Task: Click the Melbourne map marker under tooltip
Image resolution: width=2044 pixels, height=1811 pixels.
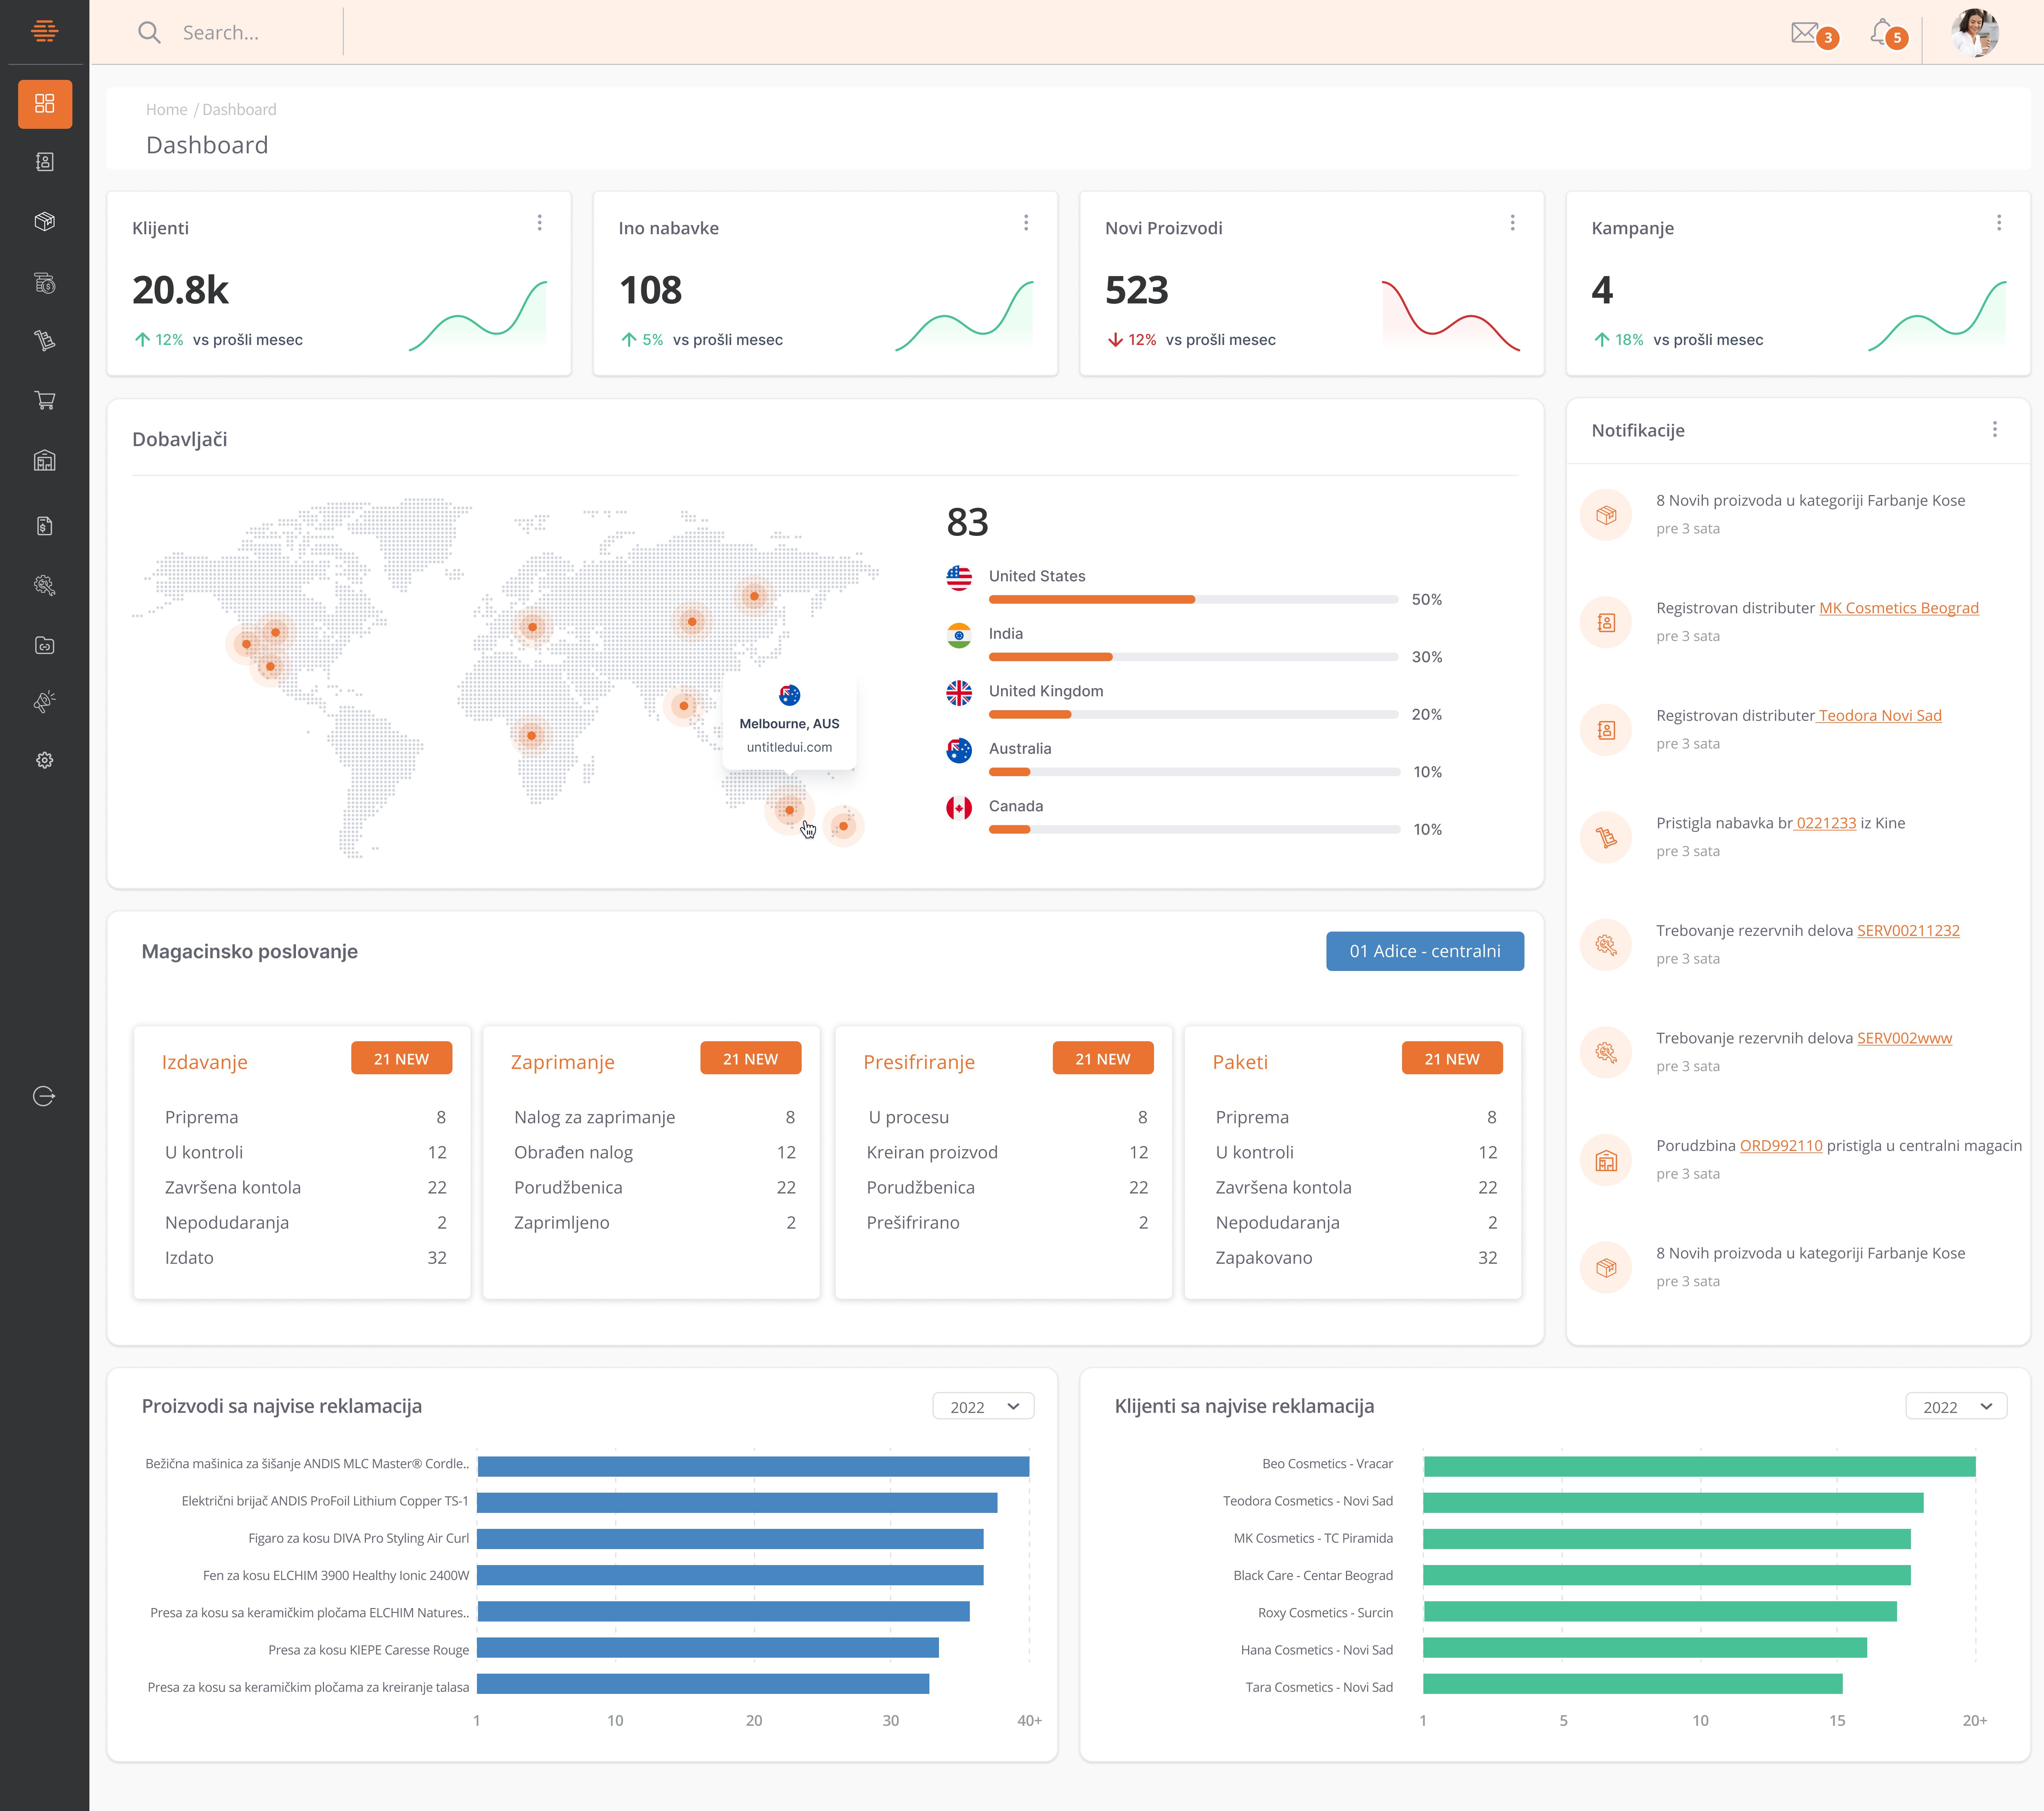Action: tap(789, 810)
